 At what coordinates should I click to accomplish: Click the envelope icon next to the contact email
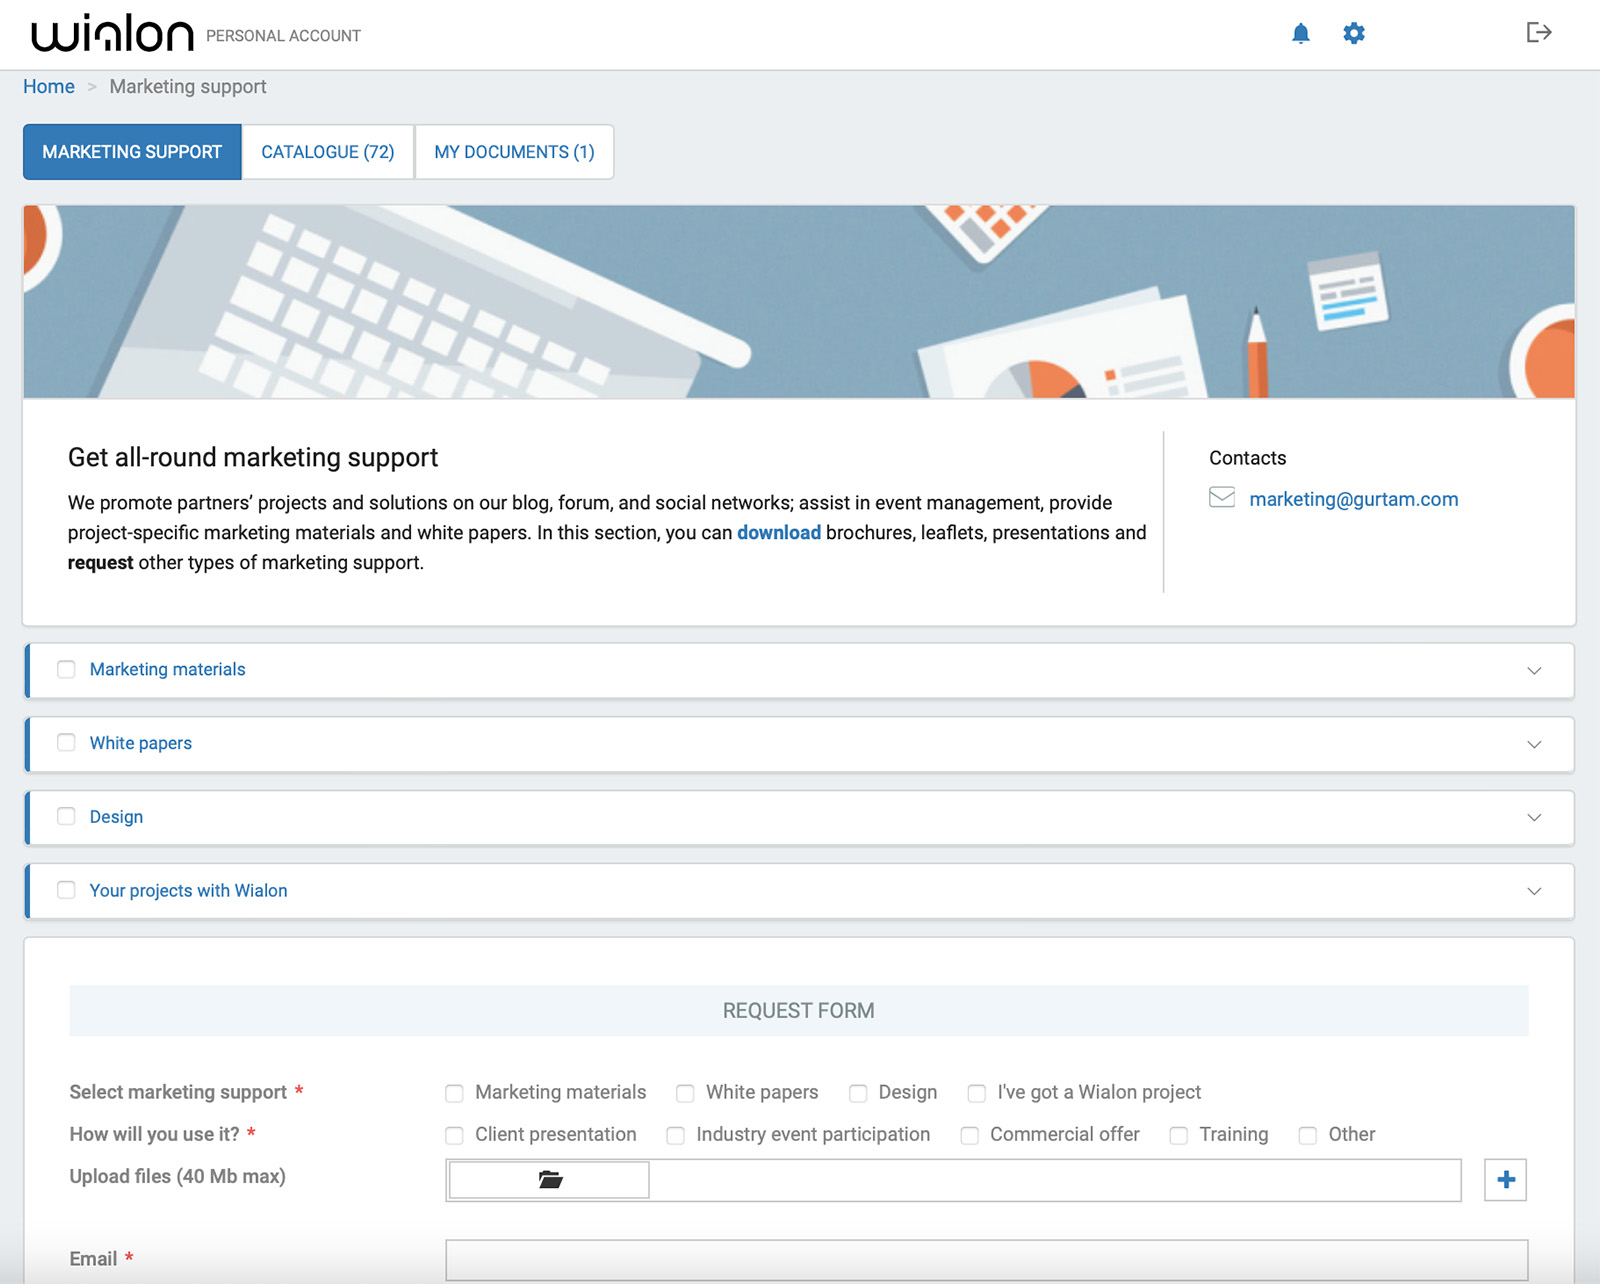[x=1221, y=497]
